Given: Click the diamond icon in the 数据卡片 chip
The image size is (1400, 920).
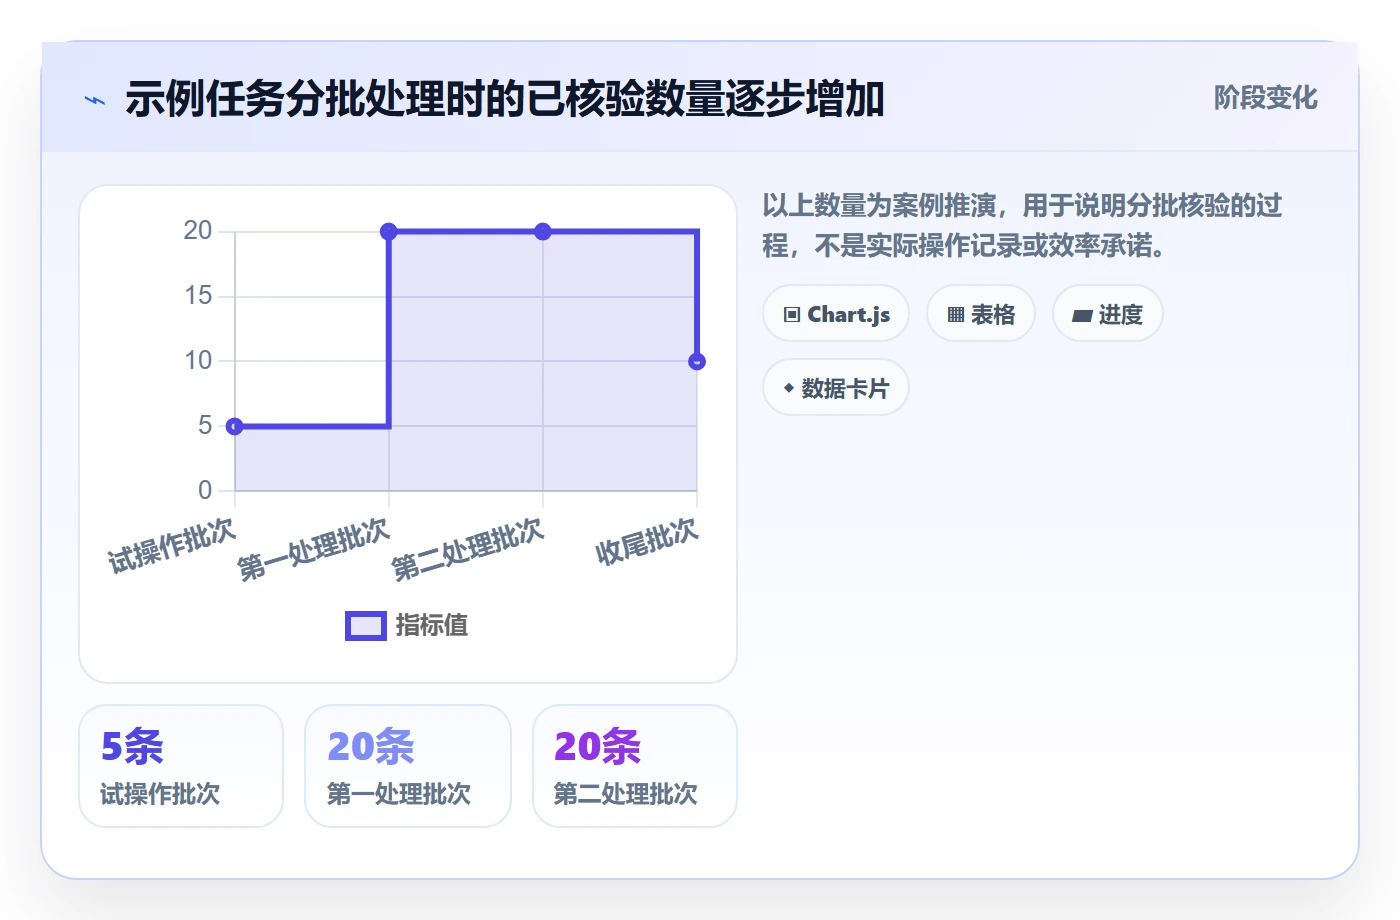Looking at the screenshot, I should [x=789, y=388].
